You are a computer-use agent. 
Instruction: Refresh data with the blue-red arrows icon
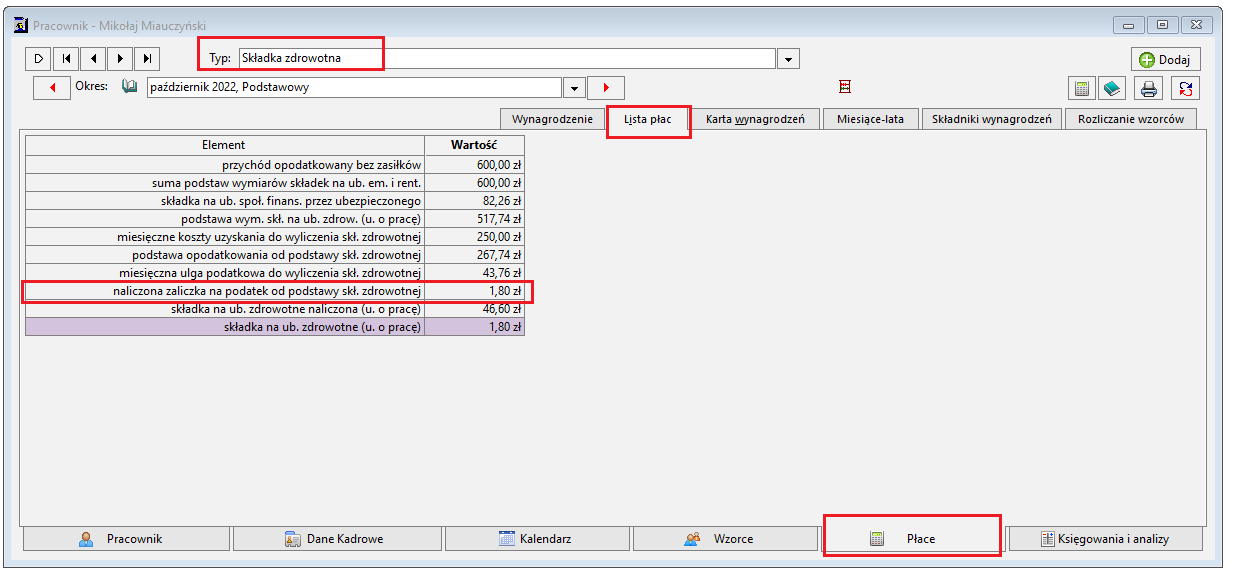pyautogui.click(x=1185, y=88)
